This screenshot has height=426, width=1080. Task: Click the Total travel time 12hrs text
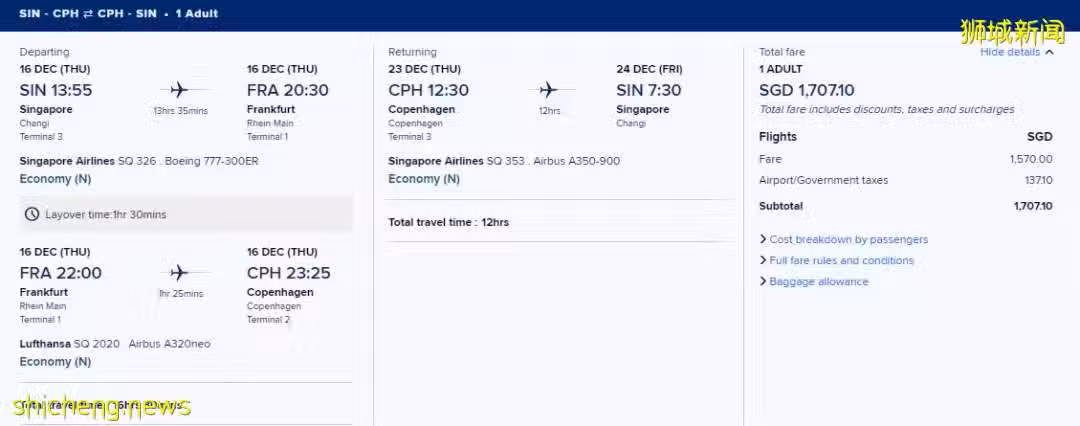448,223
